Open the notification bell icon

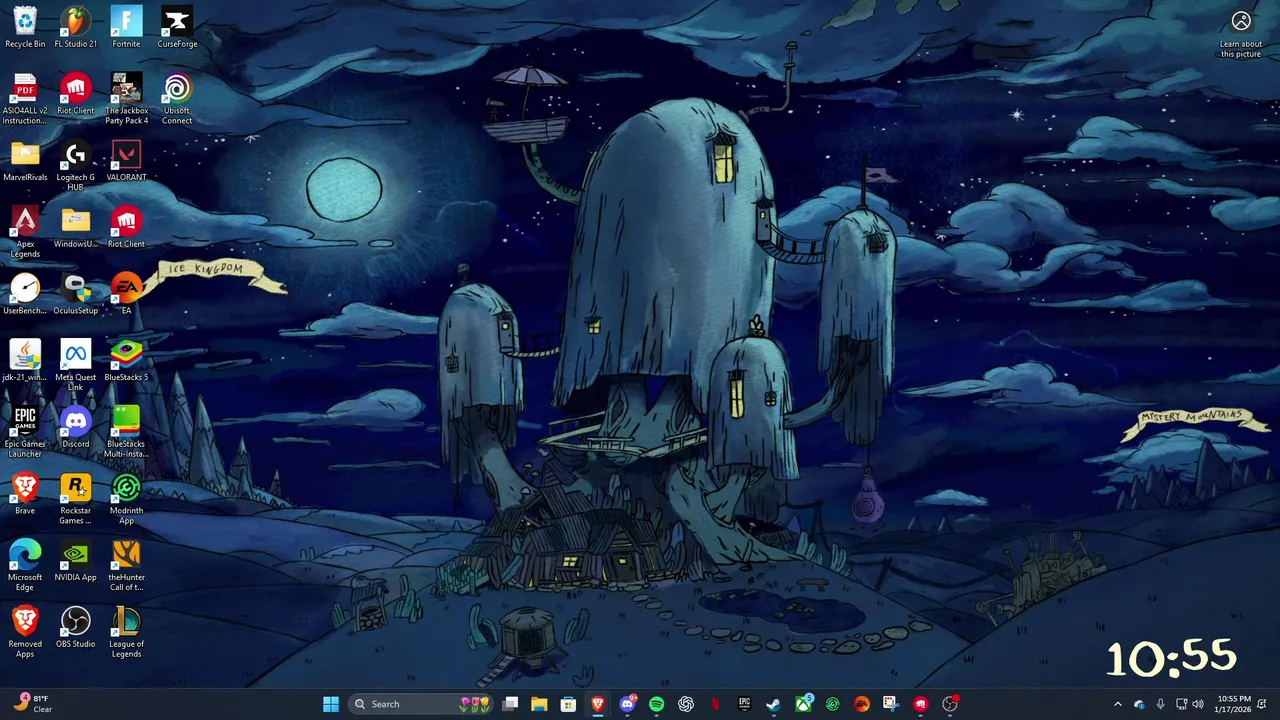[x=1262, y=704]
